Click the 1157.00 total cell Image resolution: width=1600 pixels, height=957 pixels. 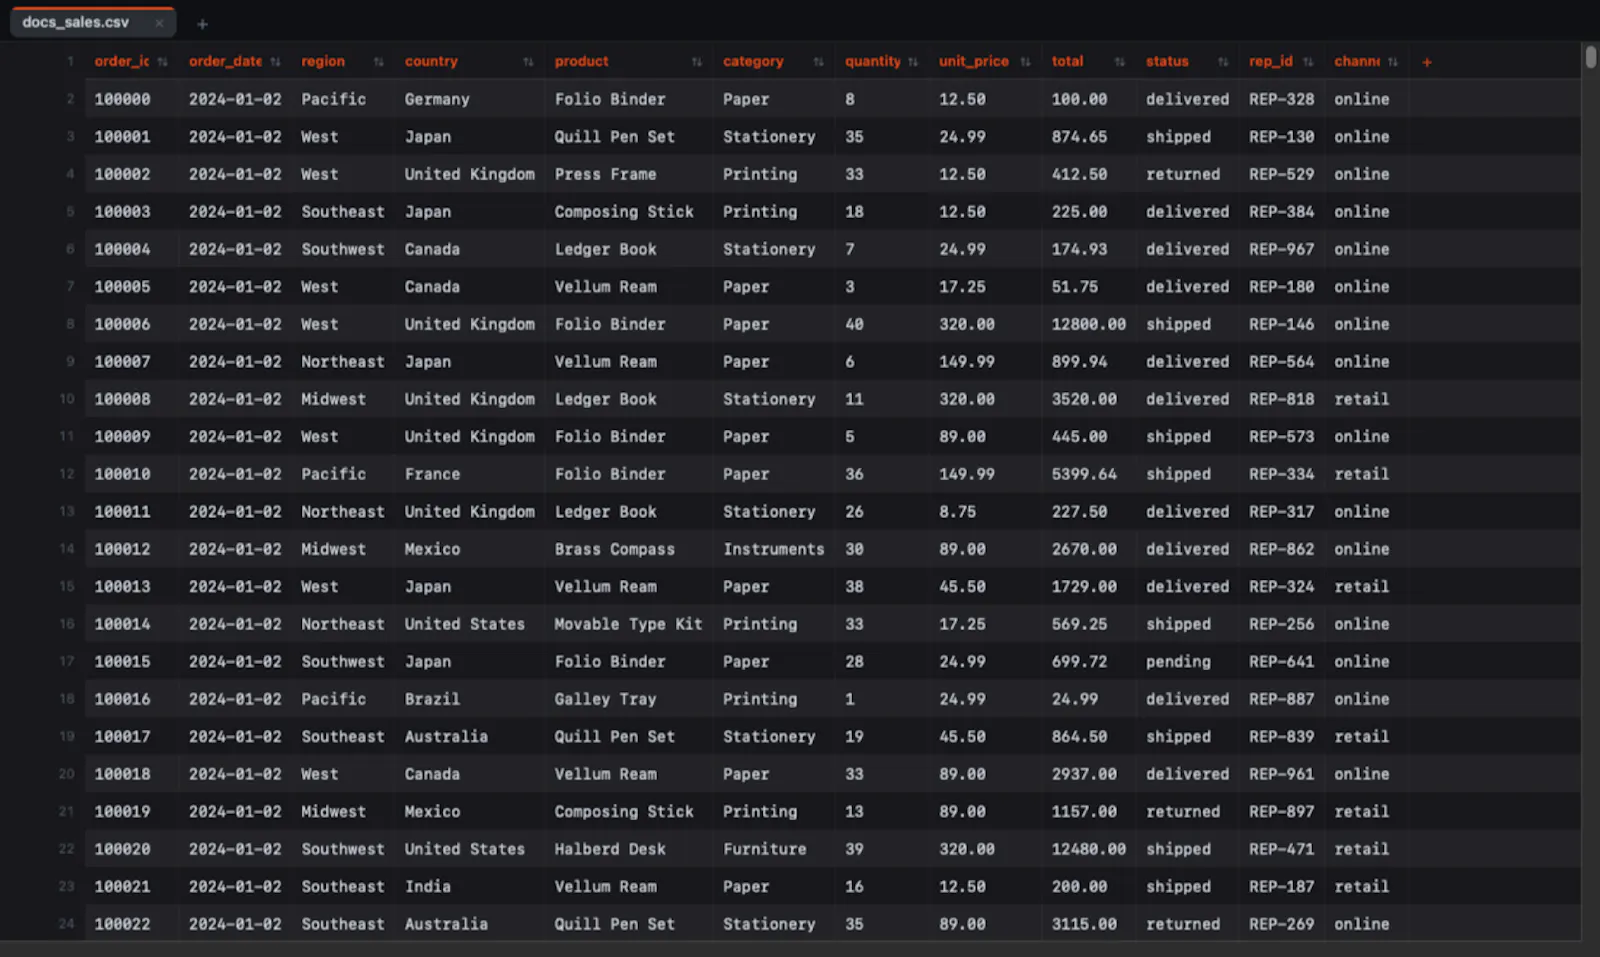click(x=1090, y=812)
